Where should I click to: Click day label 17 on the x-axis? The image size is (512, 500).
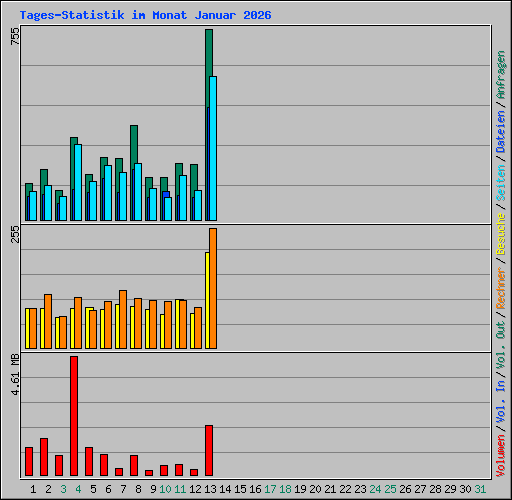tap(270, 489)
